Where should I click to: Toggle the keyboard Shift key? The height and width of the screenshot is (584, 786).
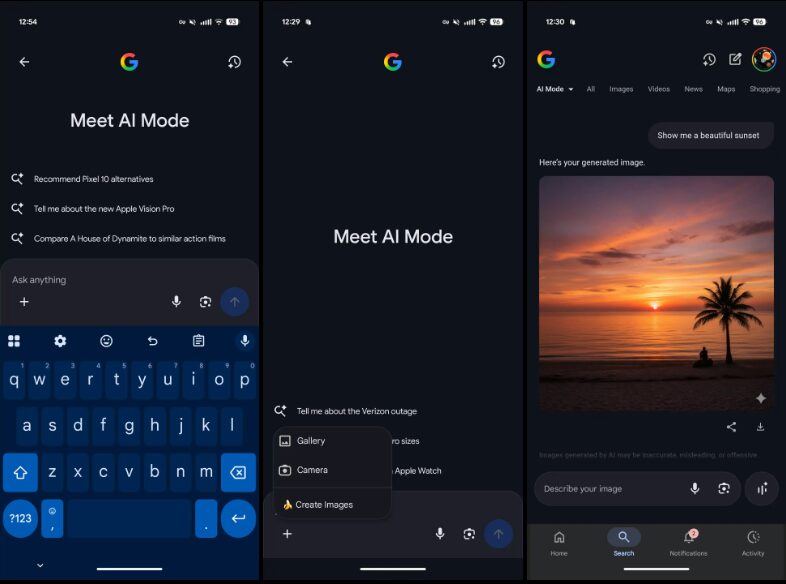20,472
